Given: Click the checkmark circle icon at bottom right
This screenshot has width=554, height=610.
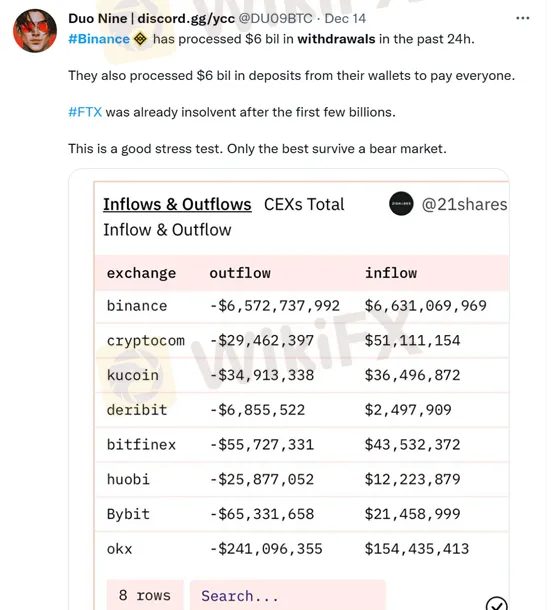Looking at the screenshot, I should point(497,603).
